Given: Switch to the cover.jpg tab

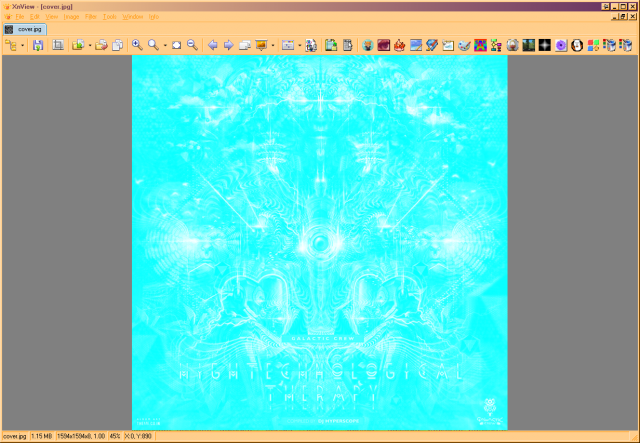Looking at the screenshot, I should coord(25,29).
